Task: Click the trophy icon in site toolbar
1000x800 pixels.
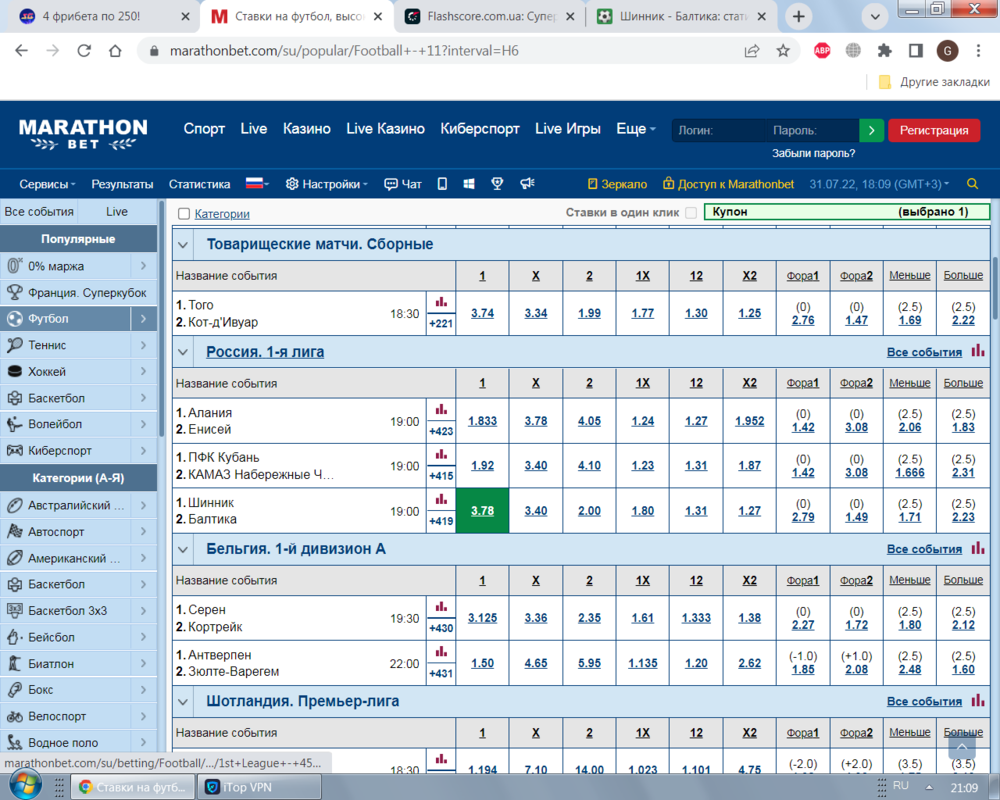Action: coord(497,184)
